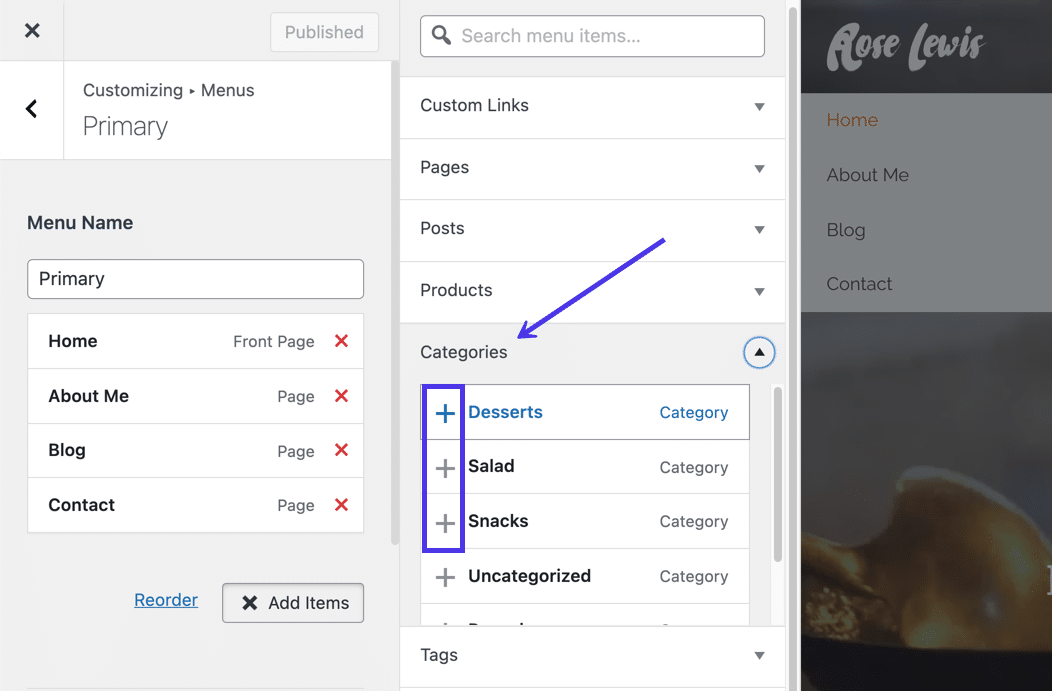Remove the Blog menu item
Screen dimensions: 1052x691
[340, 450]
